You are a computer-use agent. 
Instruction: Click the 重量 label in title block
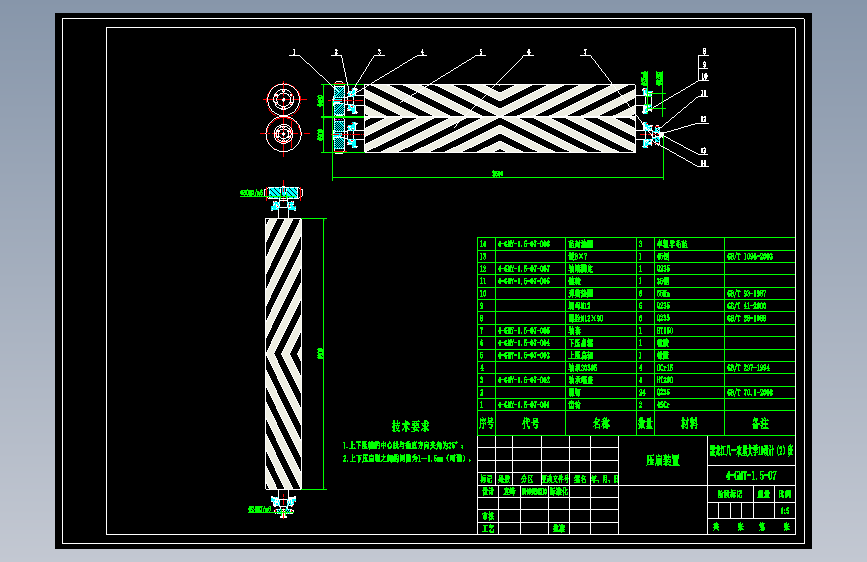coord(764,494)
